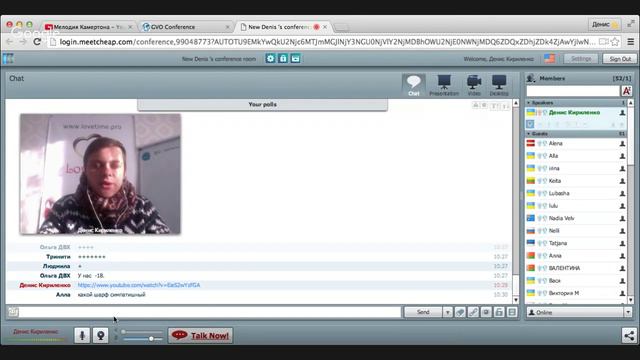Adjust the upper volume slider
The image size is (640, 360).
coord(142,332)
